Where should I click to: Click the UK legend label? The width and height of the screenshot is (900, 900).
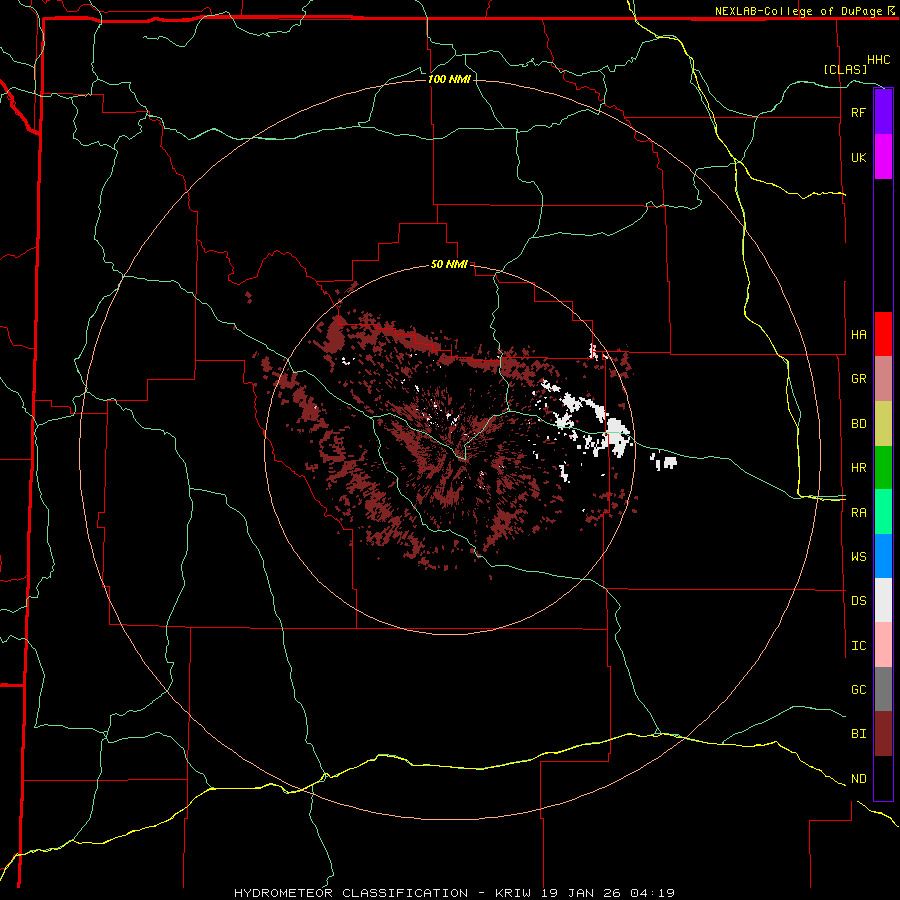pyautogui.click(x=858, y=157)
